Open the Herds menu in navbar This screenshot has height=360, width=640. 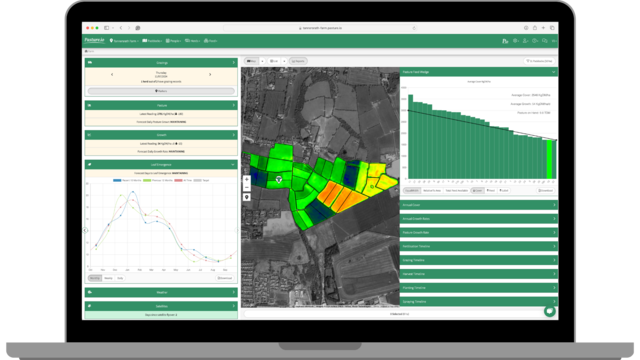point(193,41)
